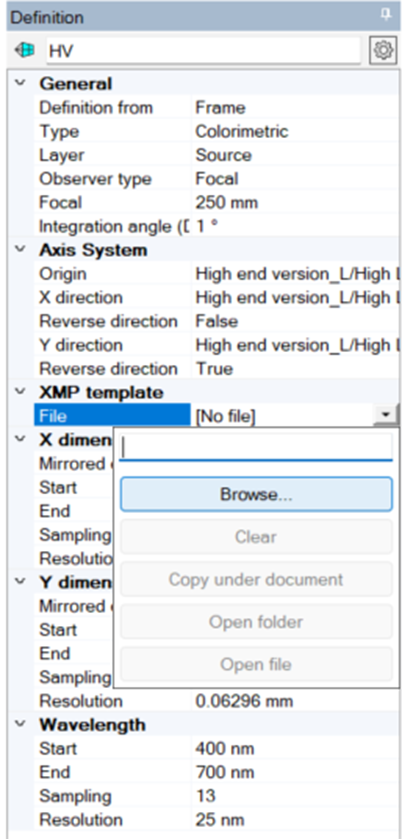Click the sensor icon beside the HV name
This screenshot has height=839, width=402.
pos(26,51)
